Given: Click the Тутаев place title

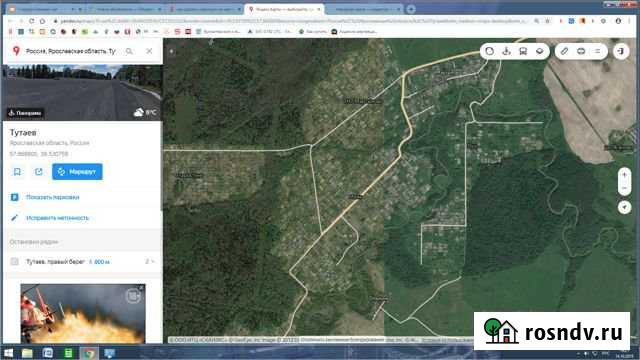Looking at the screenshot, I should (23, 133).
